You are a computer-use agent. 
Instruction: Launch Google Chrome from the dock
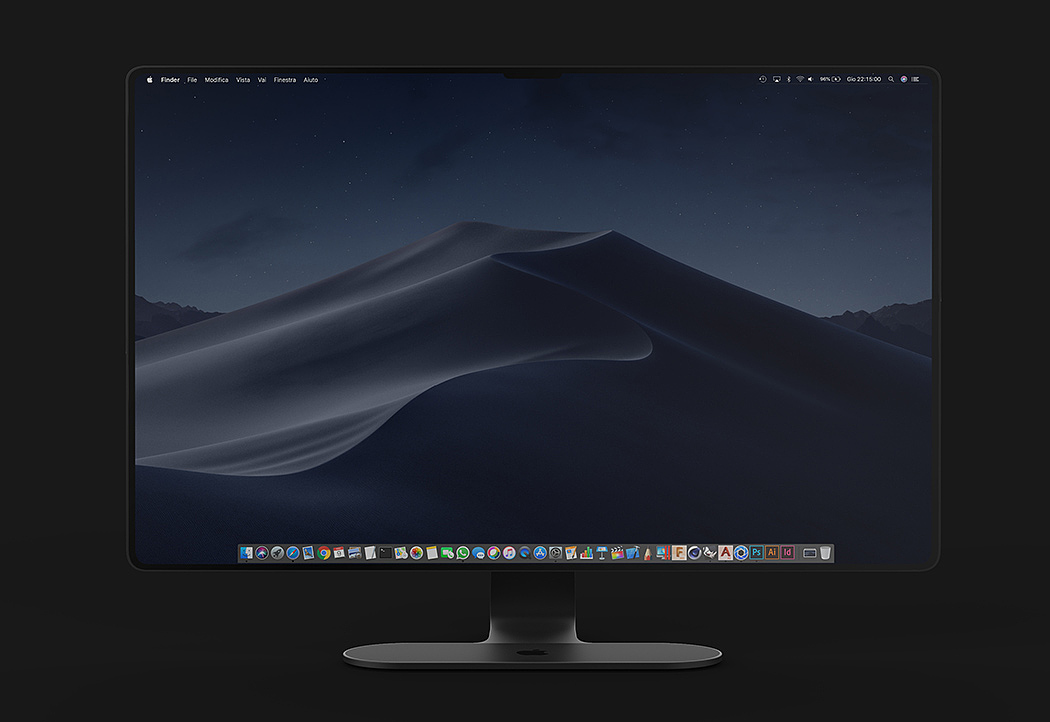pos(323,553)
